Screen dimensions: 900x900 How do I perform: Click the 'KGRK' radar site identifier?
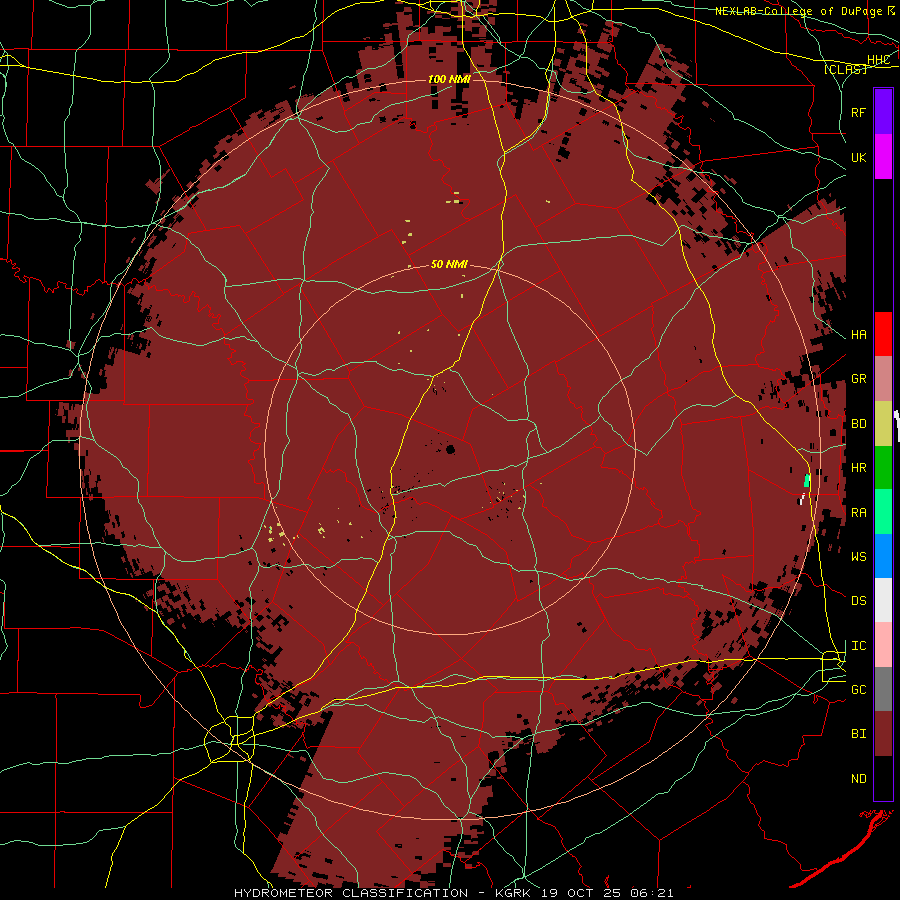point(513,893)
